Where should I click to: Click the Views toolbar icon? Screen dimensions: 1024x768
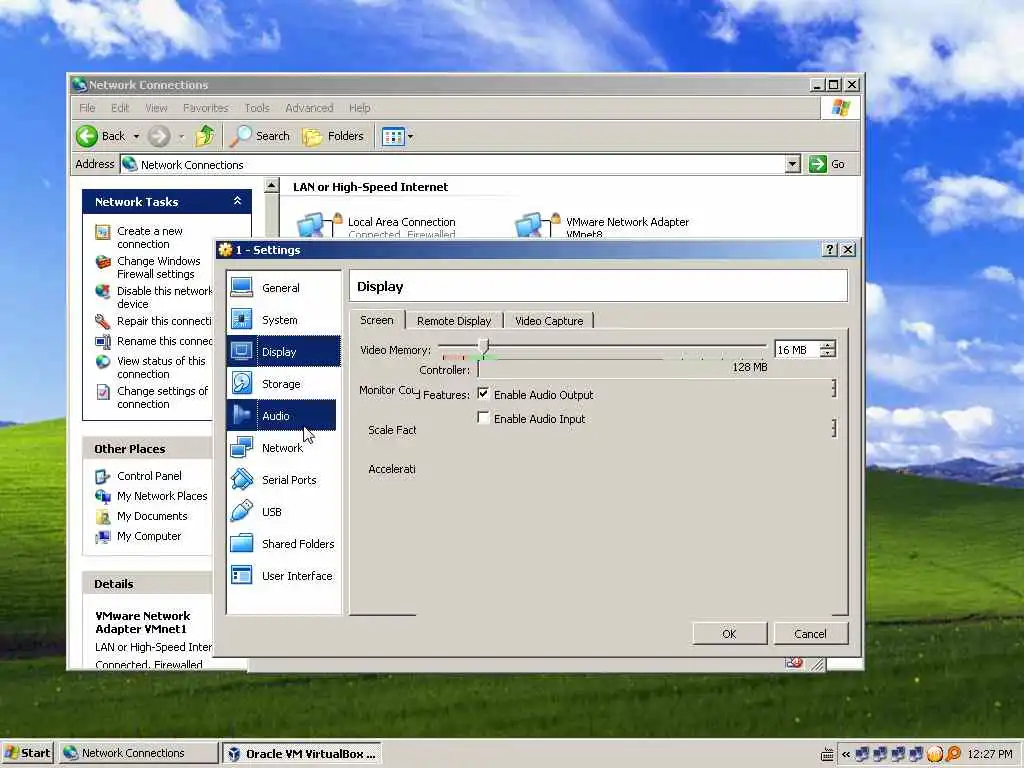click(393, 136)
